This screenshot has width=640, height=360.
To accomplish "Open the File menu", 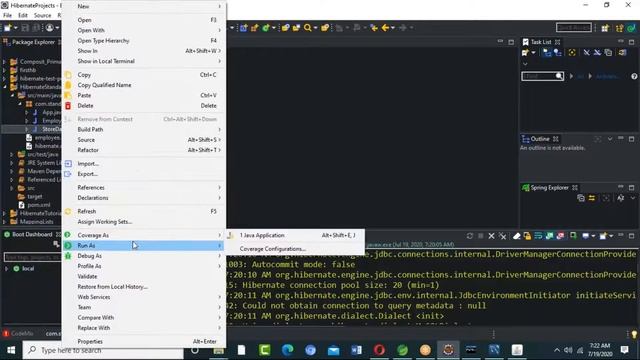I will (x=7, y=16).
